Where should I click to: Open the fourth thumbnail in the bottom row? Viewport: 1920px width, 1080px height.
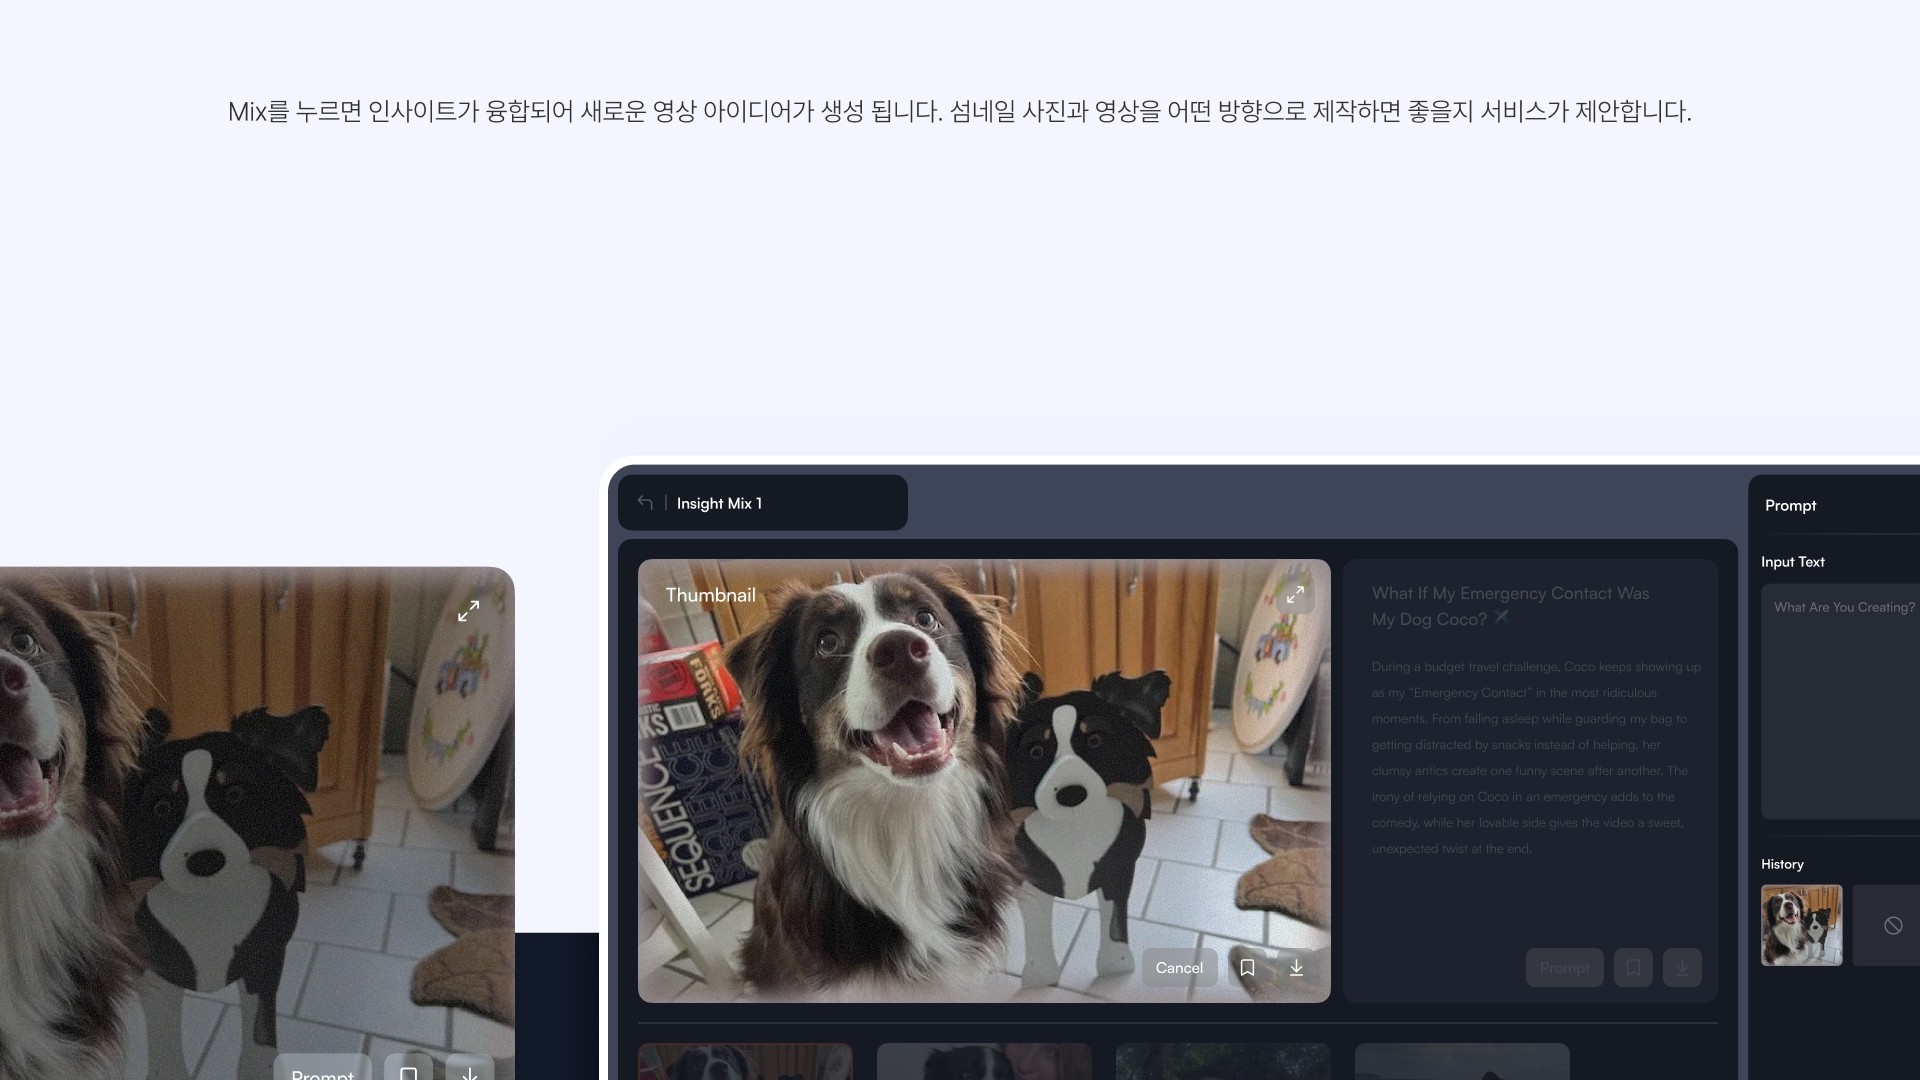tap(1462, 1062)
